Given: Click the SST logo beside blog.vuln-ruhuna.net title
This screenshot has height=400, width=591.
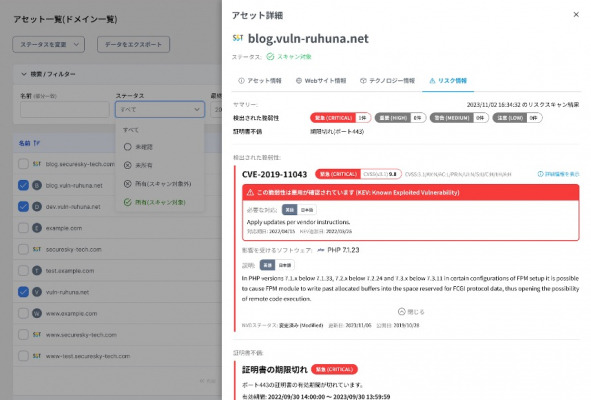Looking at the screenshot, I should tap(238, 38).
